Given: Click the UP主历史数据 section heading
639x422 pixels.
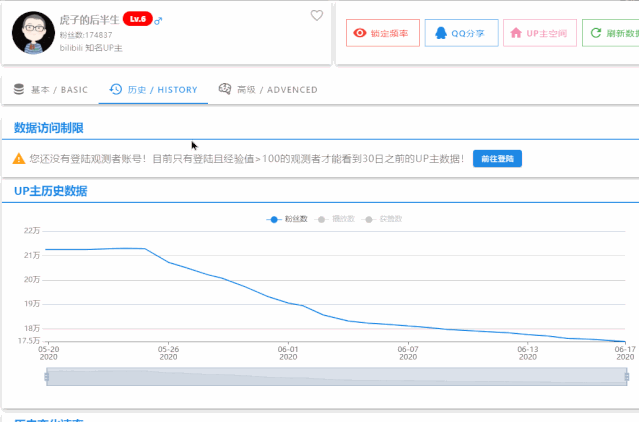Looking at the screenshot, I should (50, 191).
